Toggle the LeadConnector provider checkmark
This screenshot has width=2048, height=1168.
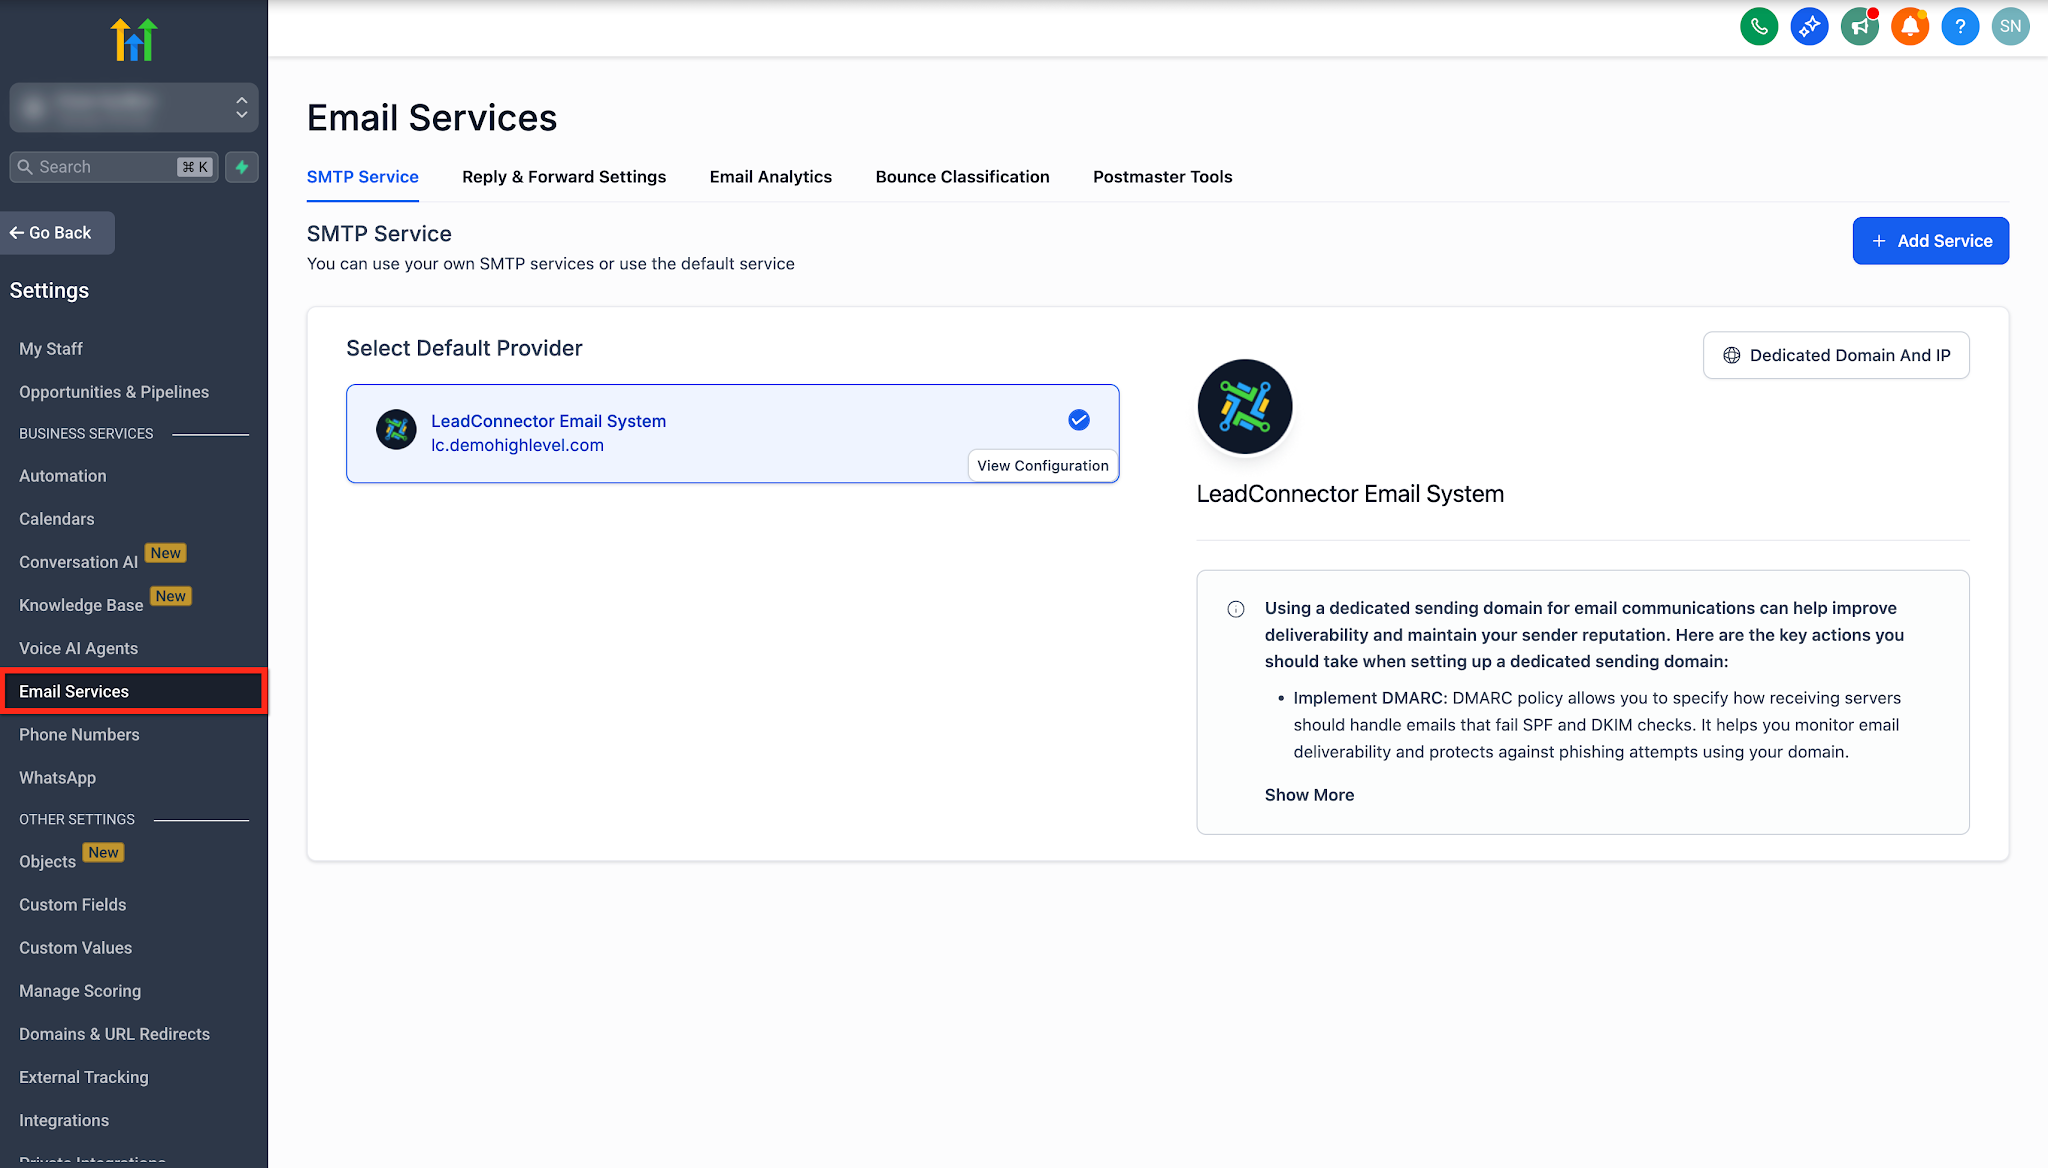[x=1078, y=420]
